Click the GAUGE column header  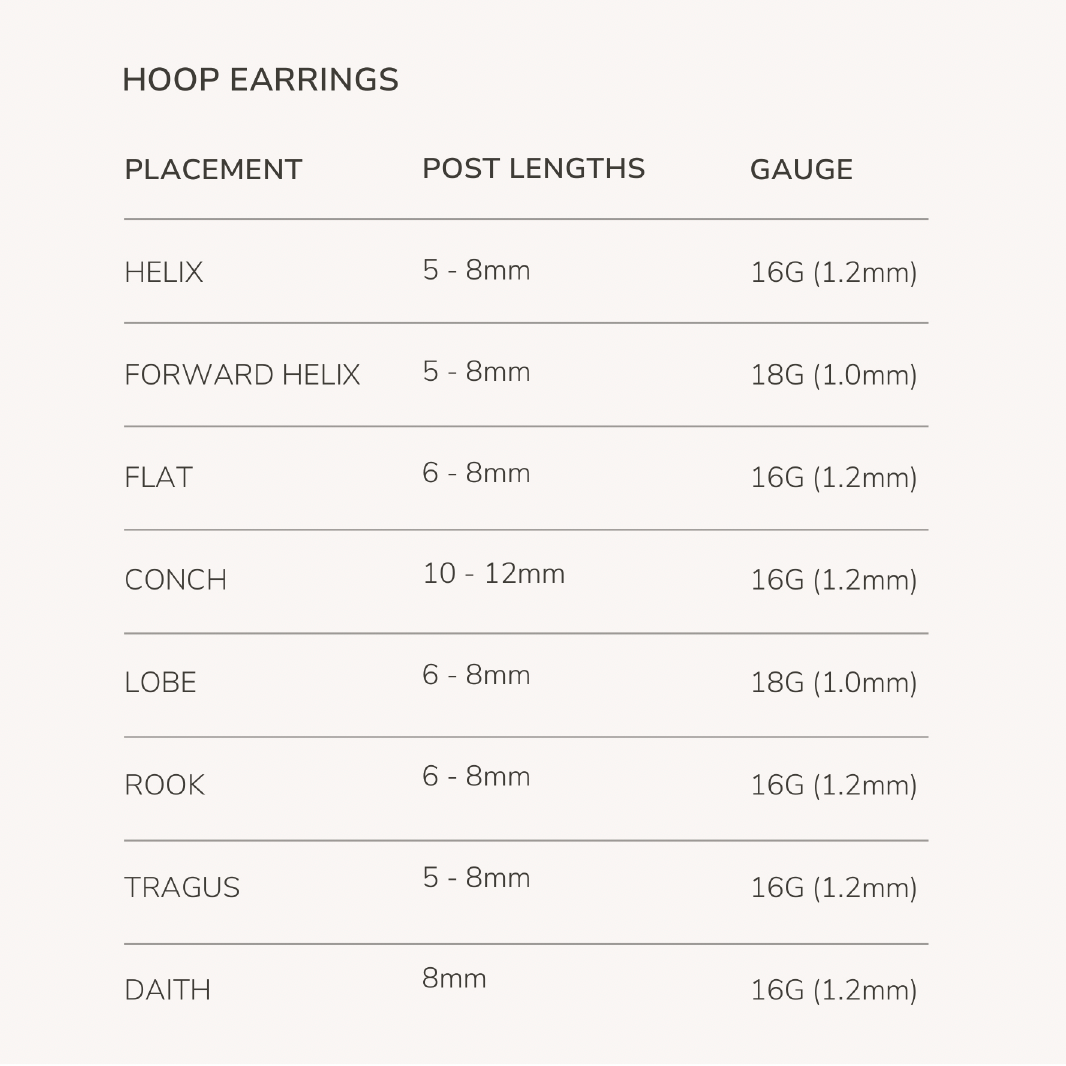tap(801, 170)
